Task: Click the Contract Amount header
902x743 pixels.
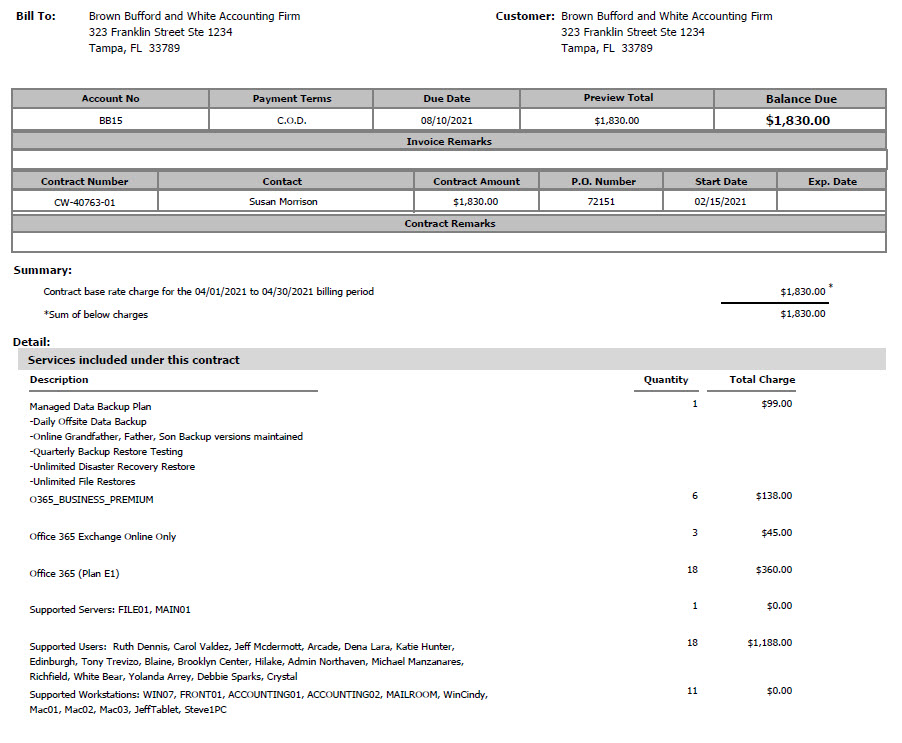Action: click(476, 181)
